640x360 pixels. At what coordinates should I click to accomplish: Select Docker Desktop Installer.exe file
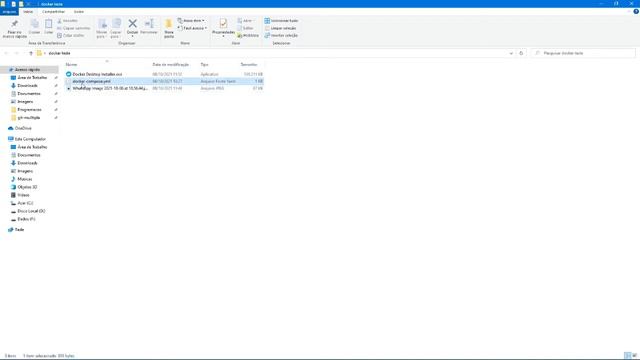click(164, 74)
